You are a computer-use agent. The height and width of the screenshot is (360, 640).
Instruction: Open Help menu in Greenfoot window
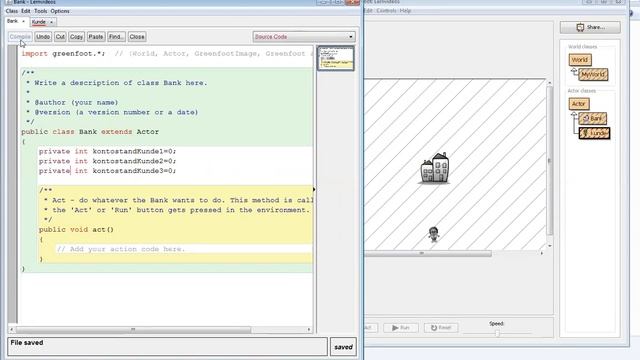pyautogui.click(x=405, y=11)
